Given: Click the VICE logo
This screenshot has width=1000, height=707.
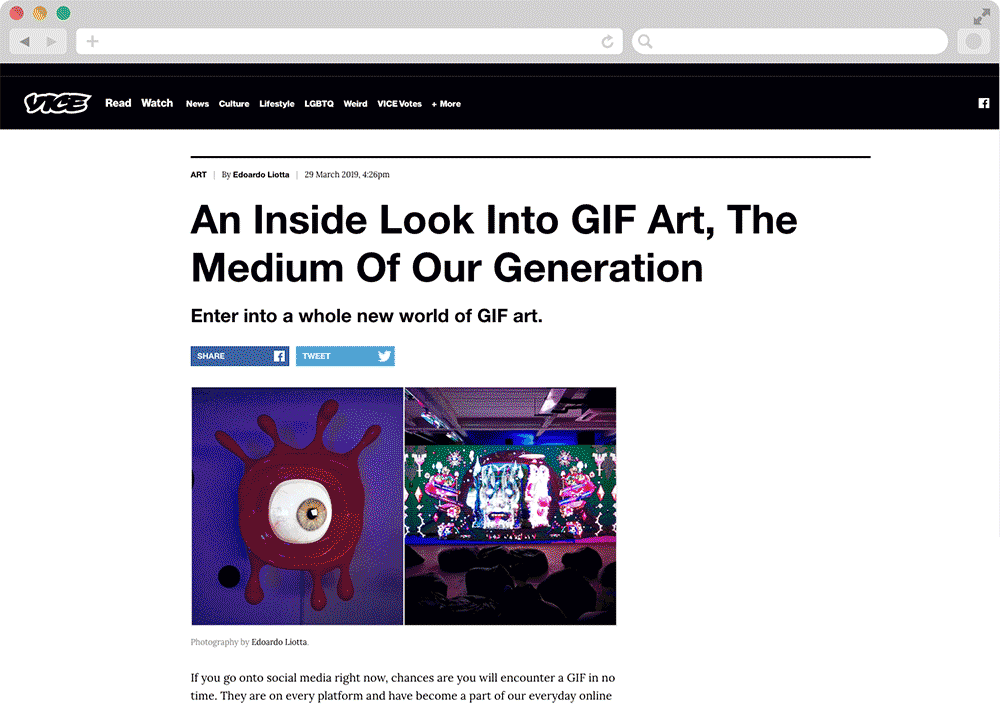Looking at the screenshot, I should pos(57,103).
